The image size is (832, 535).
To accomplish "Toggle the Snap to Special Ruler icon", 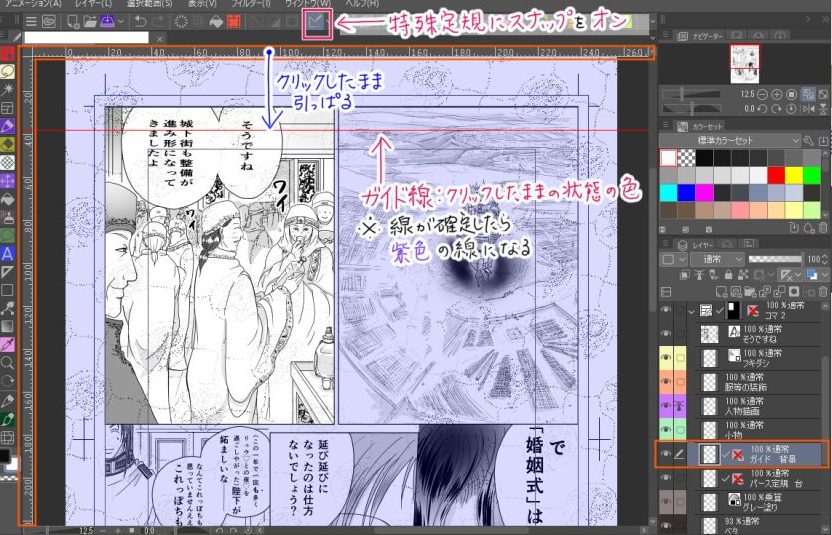I will pyautogui.click(x=317, y=23).
